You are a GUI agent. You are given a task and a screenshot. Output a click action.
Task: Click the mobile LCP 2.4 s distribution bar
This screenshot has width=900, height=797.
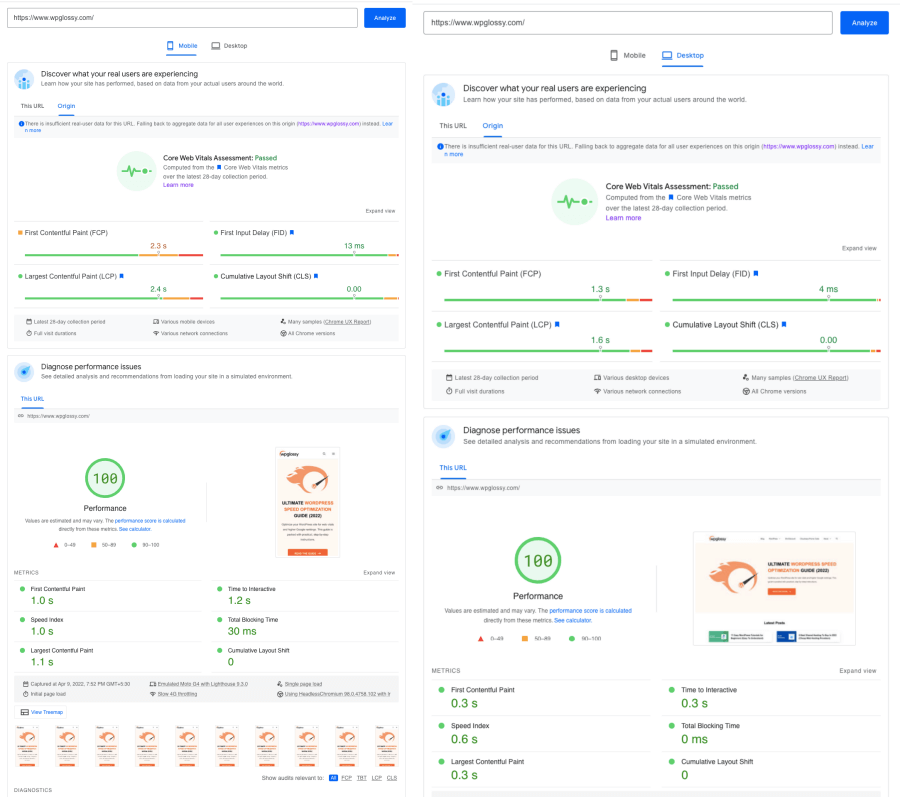(114, 298)
